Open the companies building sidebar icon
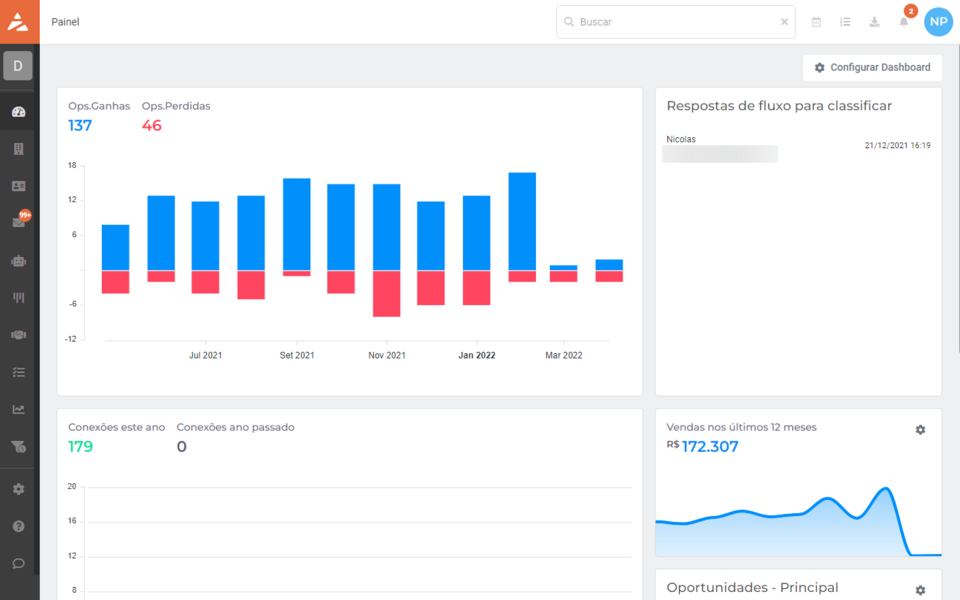The width and height of the screenshot is (960, 600). coord(18,149)
